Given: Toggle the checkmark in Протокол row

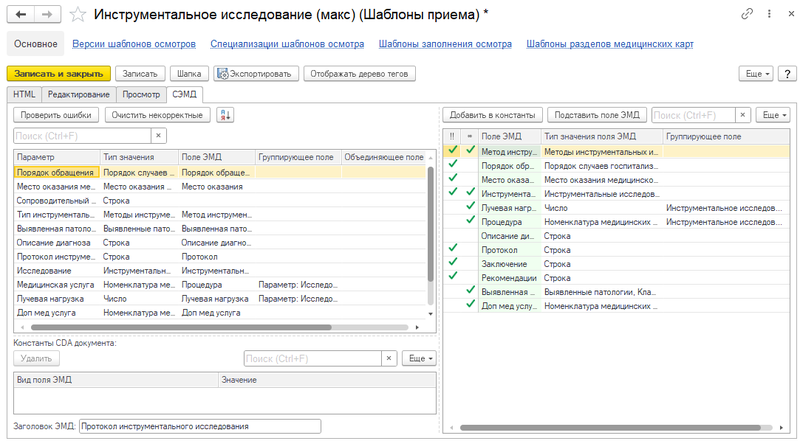Looking at the screenshot, I should [453, 248].
